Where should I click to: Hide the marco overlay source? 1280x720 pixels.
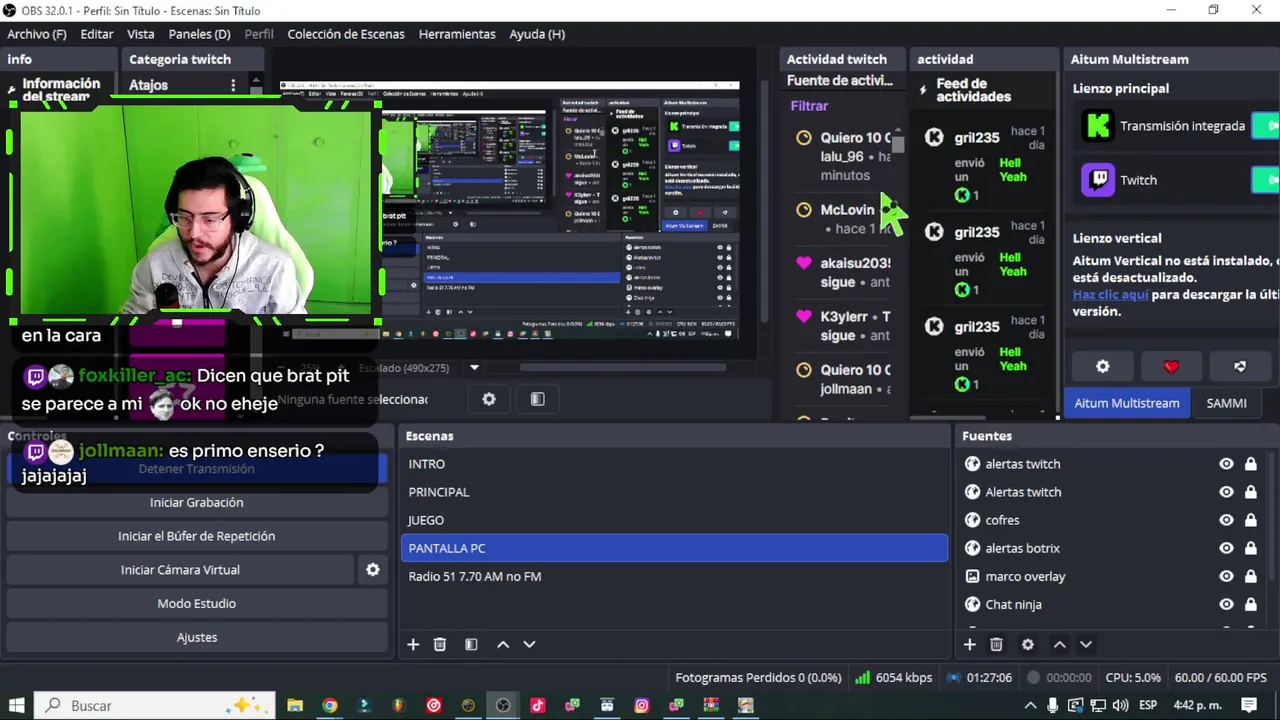(1226, 576)
